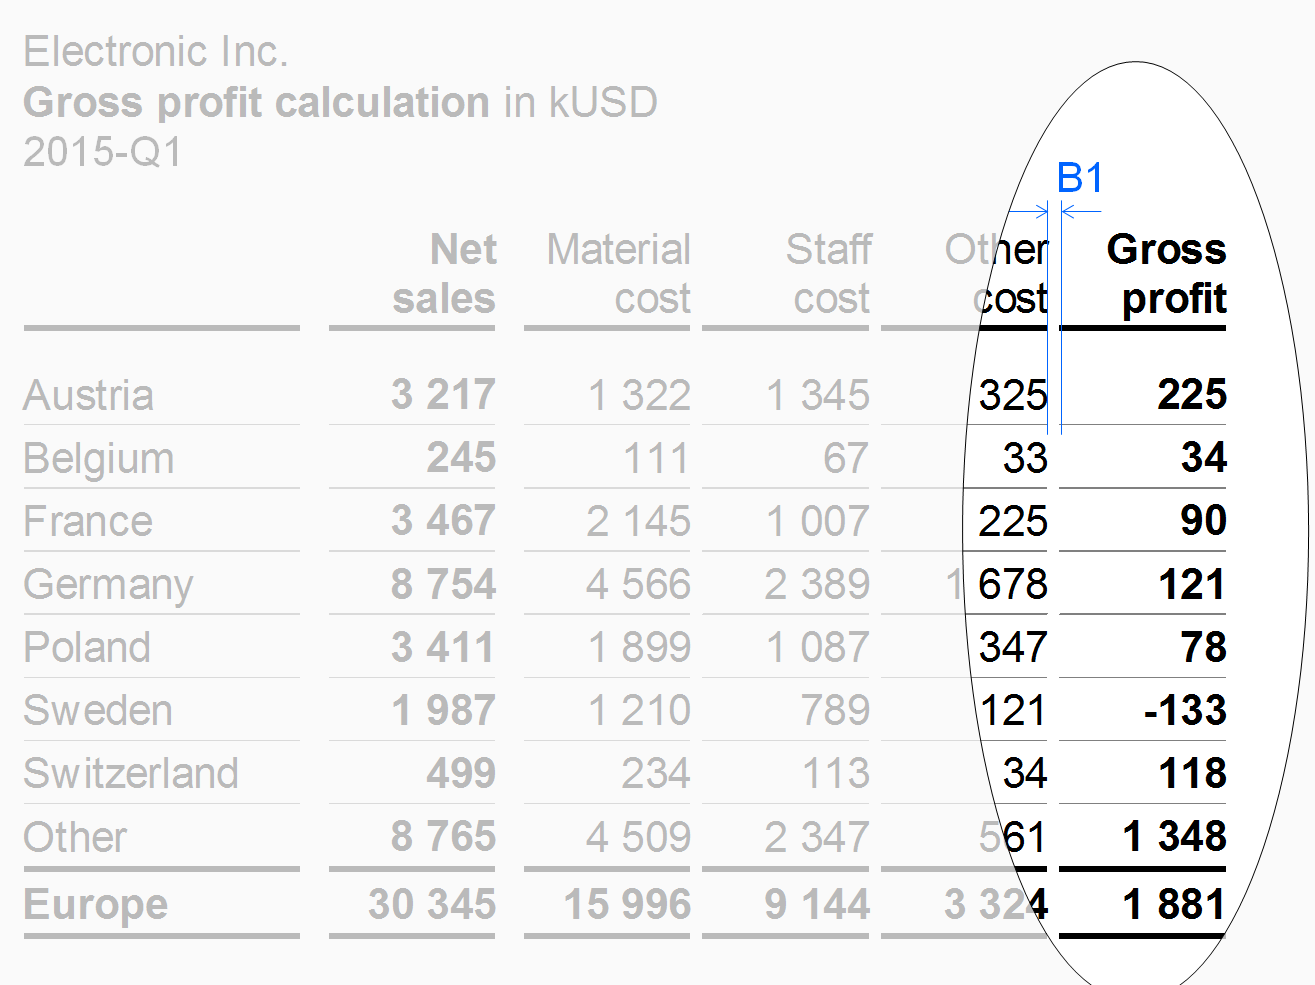Select the Switzerland row label

131,773
